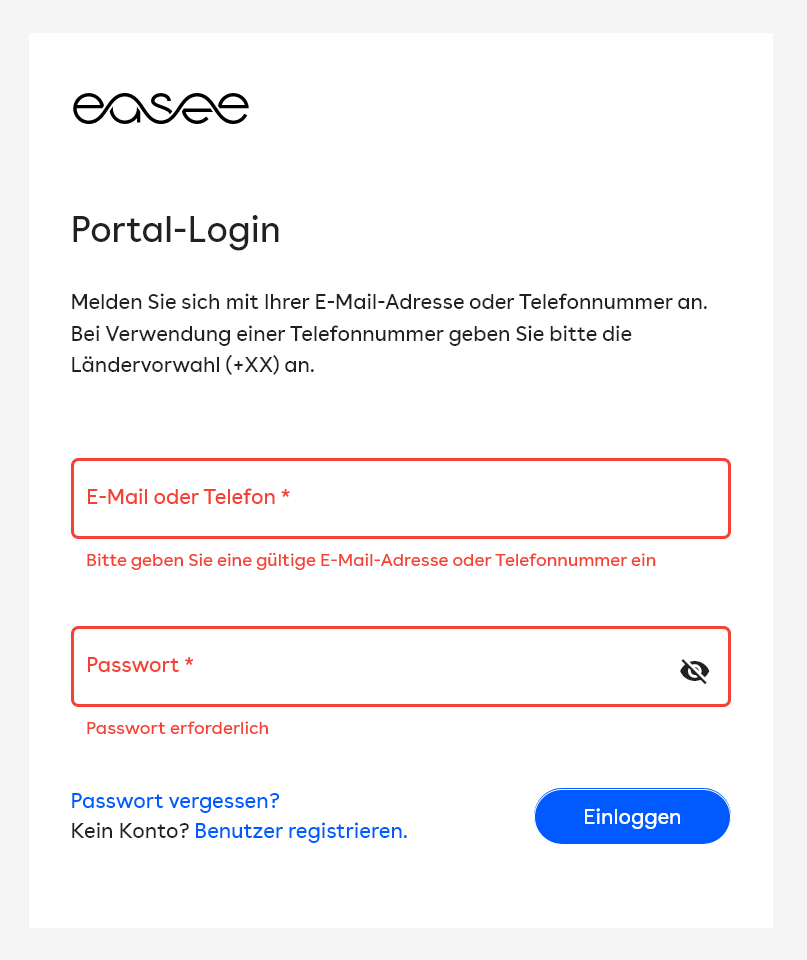807x960 pixels.
Task: Click inside the Passwort field
Action: click(350, 666)
